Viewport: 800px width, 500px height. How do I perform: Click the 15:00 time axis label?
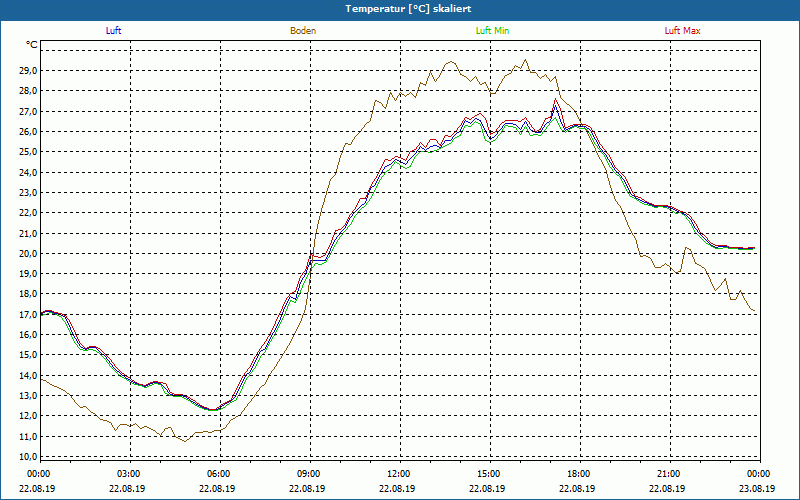[x=488, y=474]
